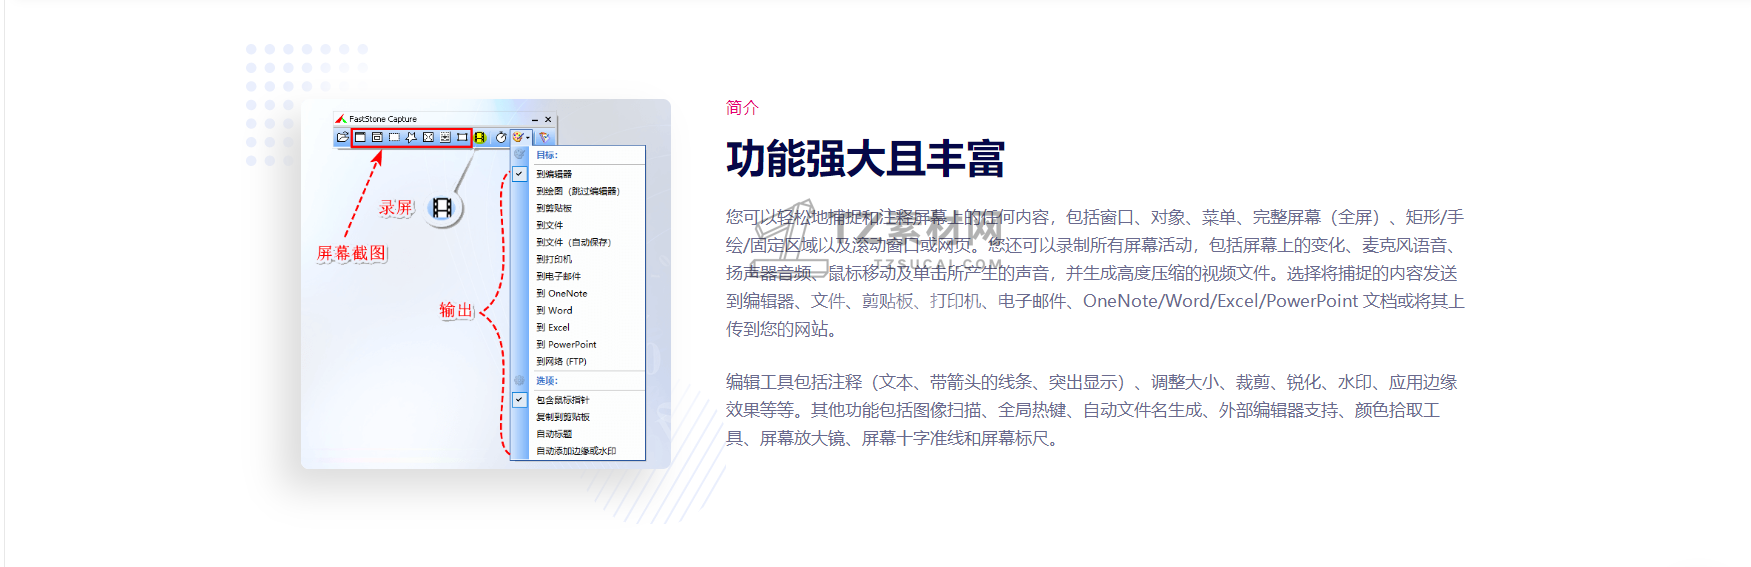Image resolution: width=1751 pixels, height=567 pixels.
Task: Minimize the FastStone Capture panel
Action: (x=535, y=120)
